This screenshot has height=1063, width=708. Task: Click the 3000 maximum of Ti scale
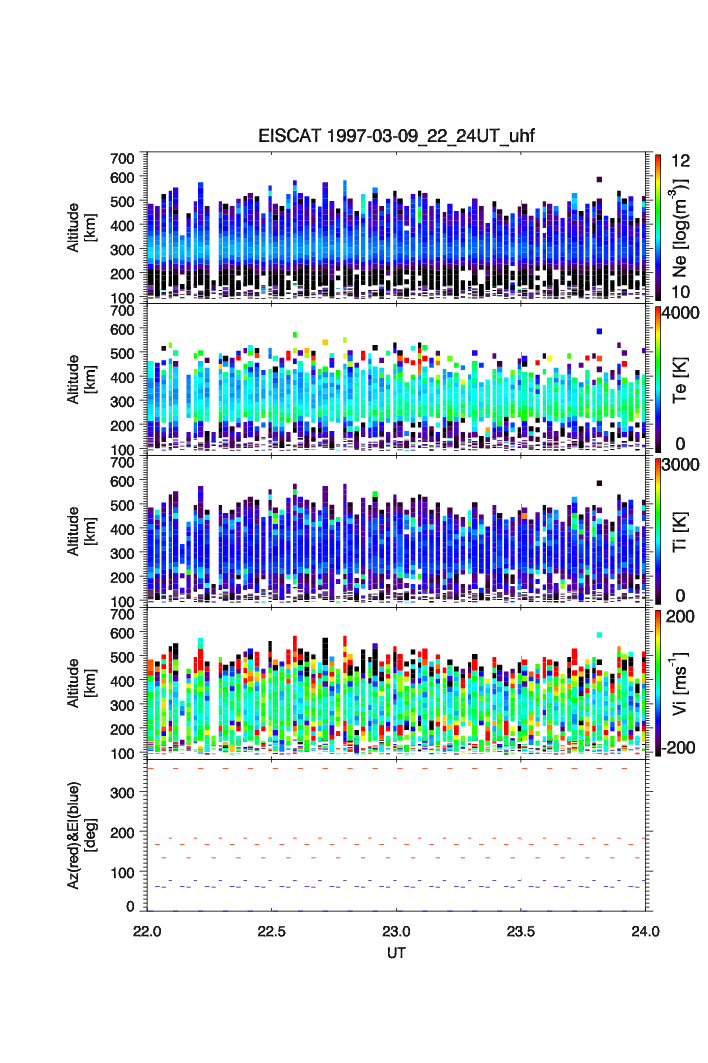point(681,464)
